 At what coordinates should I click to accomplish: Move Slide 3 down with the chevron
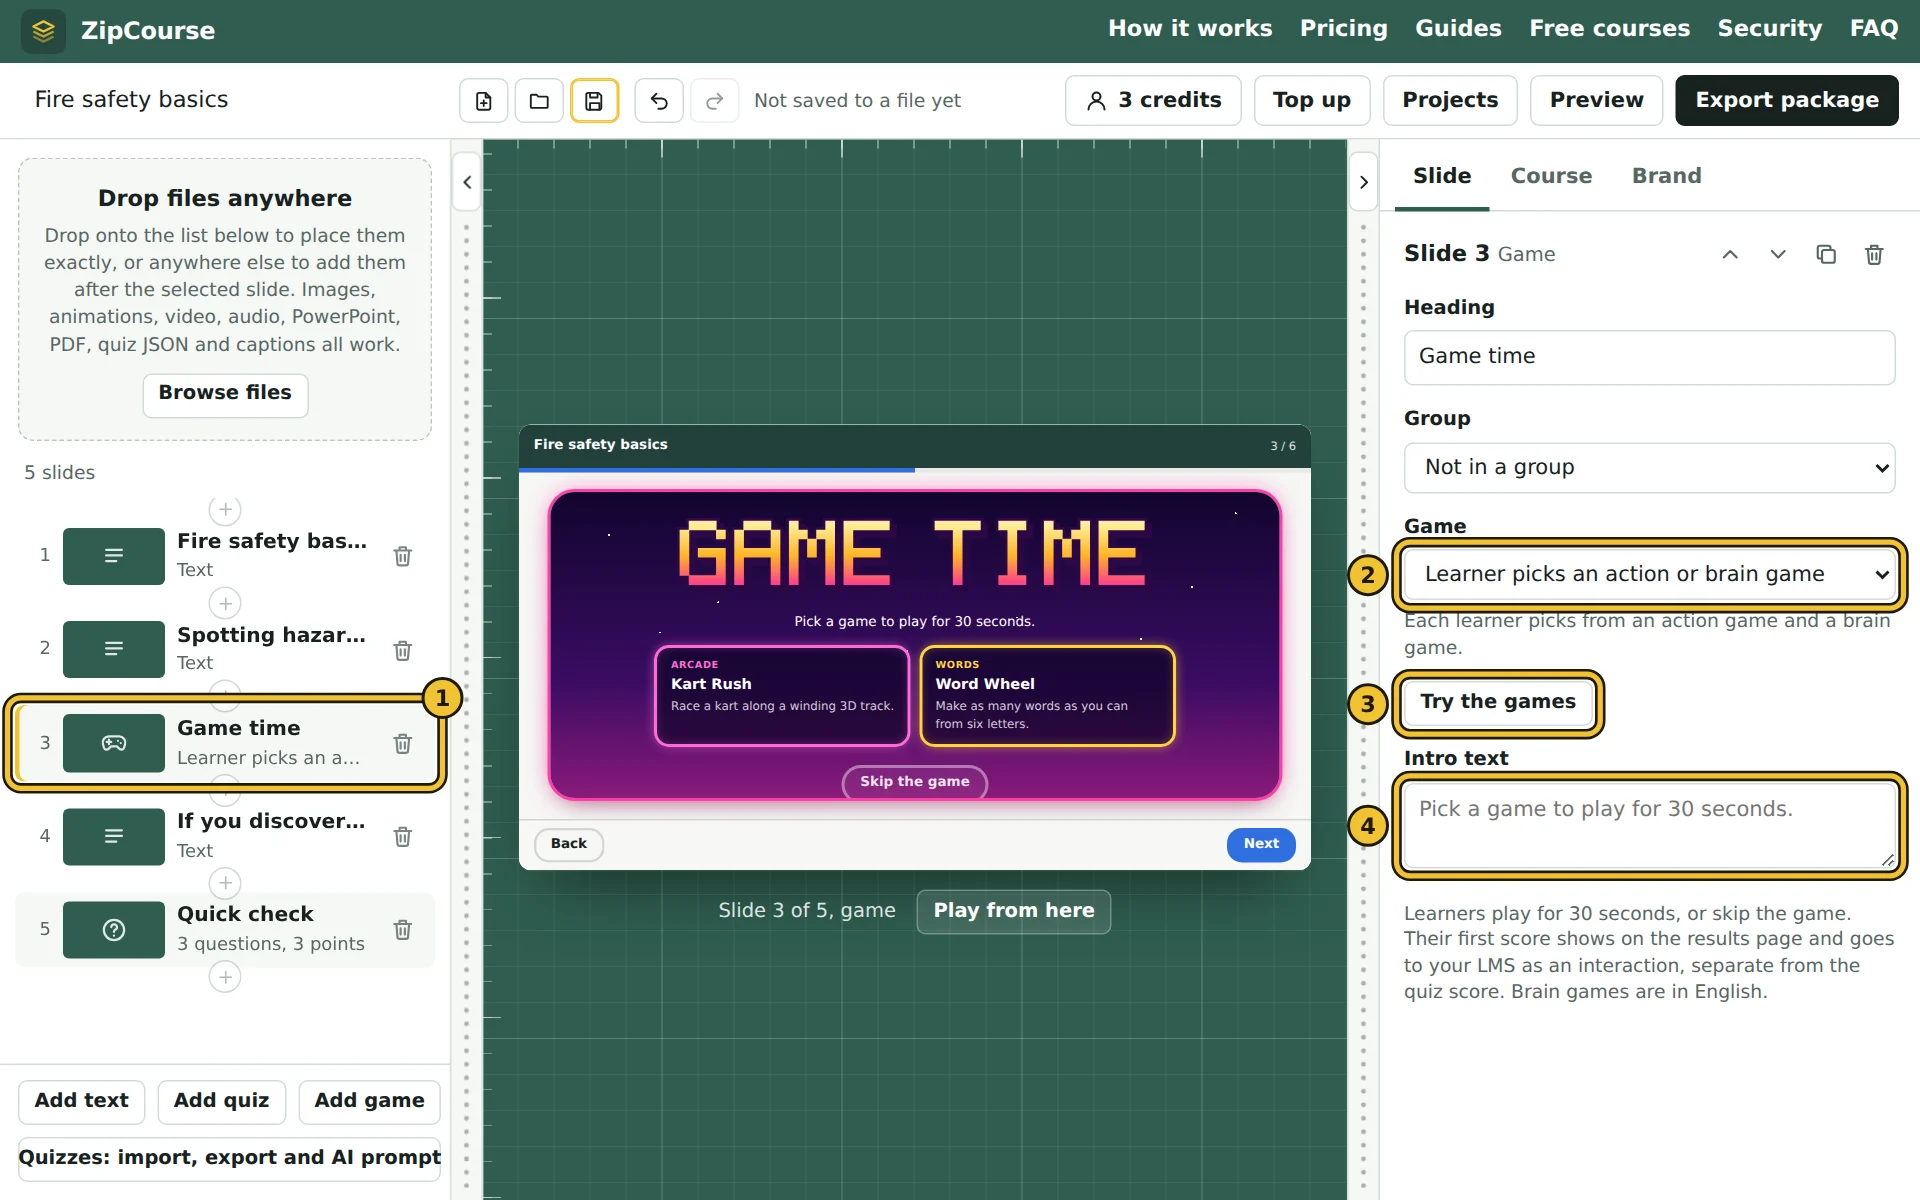1778,254
